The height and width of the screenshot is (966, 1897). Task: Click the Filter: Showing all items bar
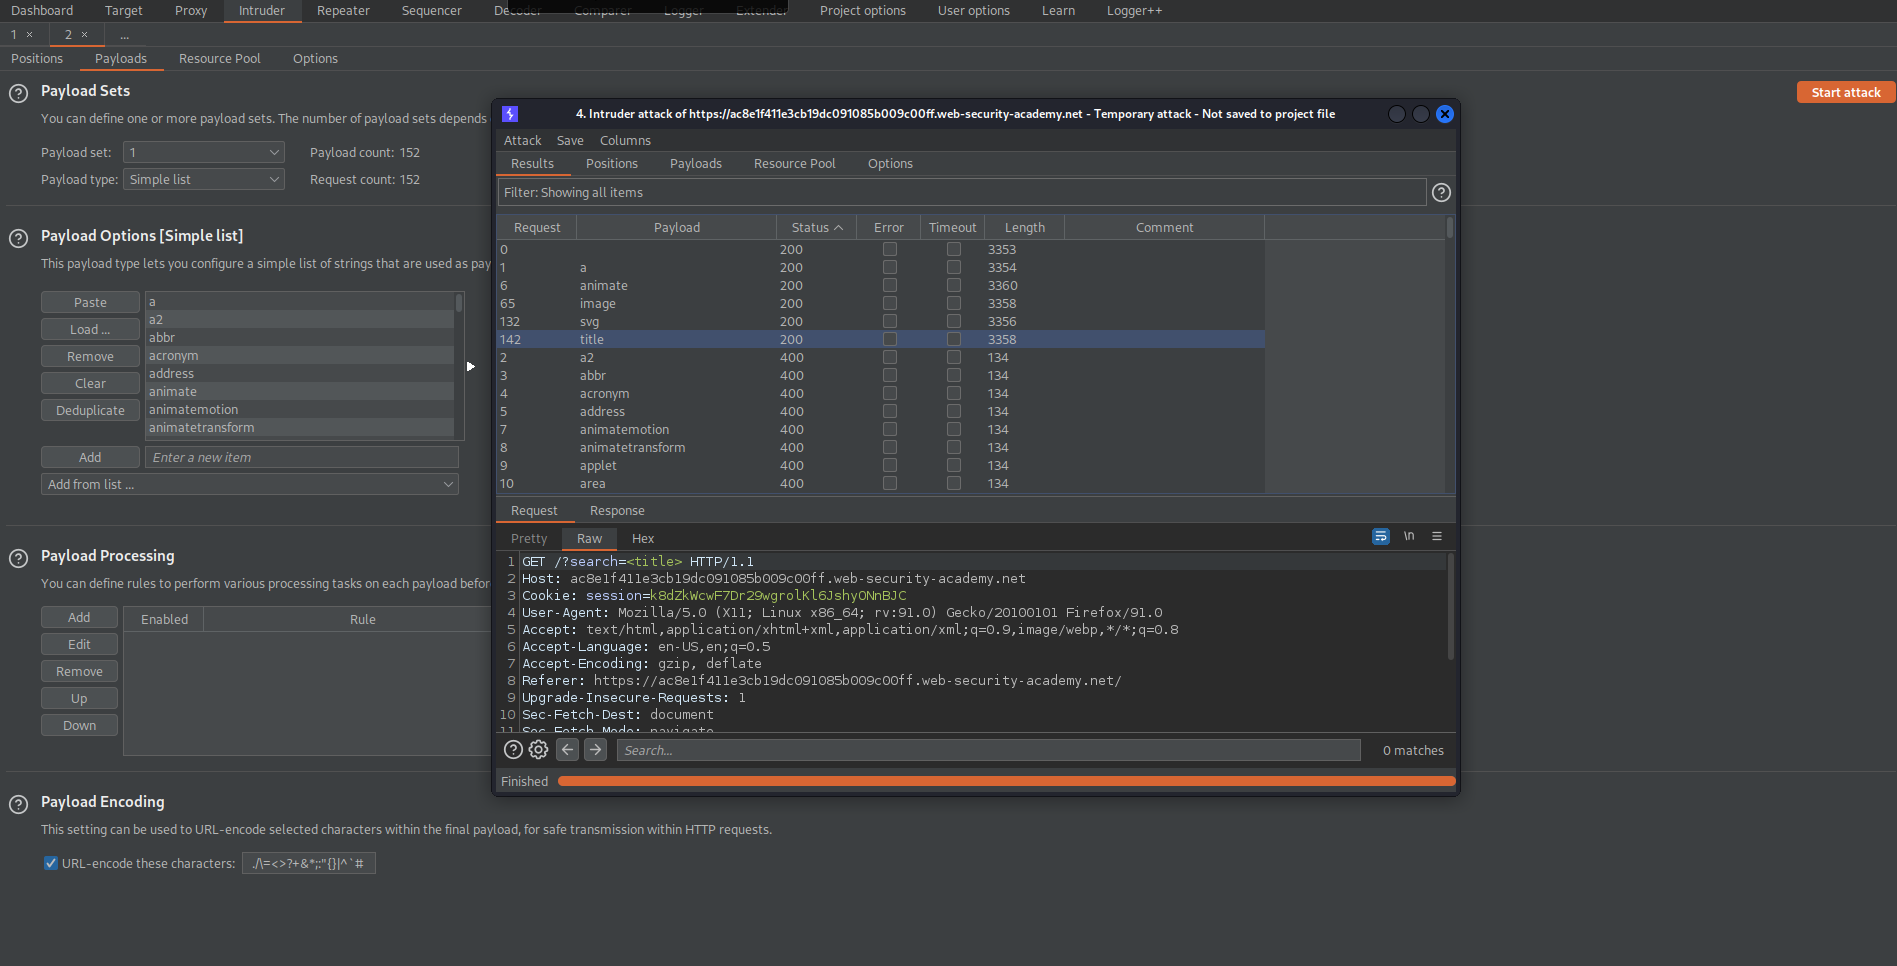point(961,193)
